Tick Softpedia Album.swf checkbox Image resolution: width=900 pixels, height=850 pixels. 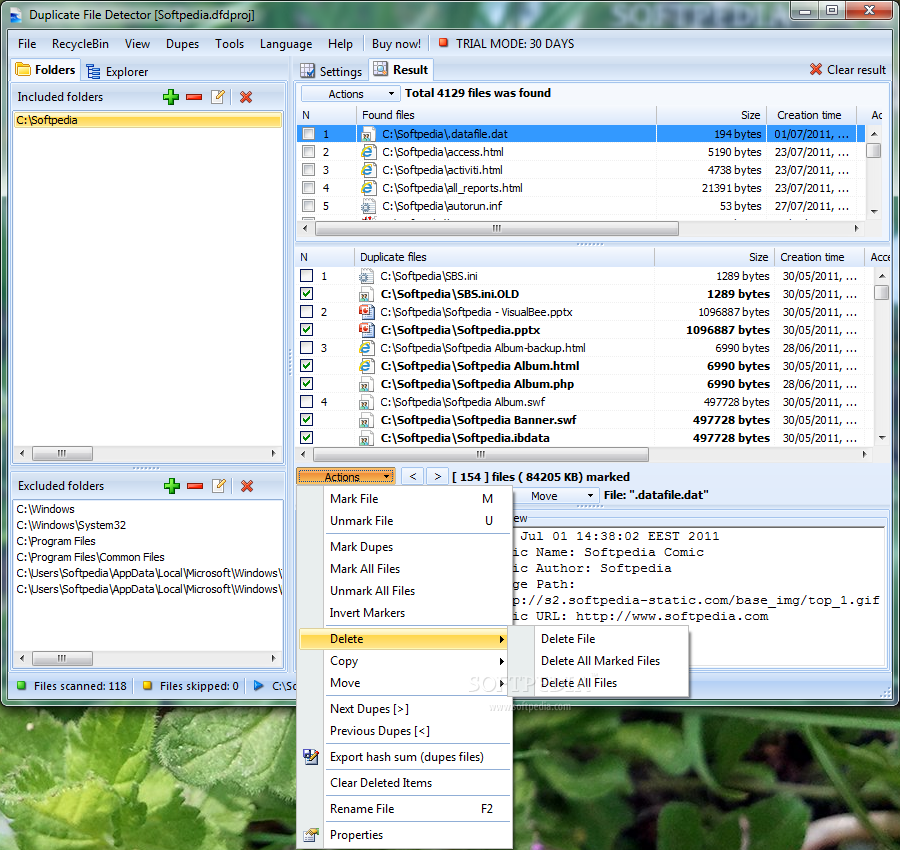click(307, 402)
